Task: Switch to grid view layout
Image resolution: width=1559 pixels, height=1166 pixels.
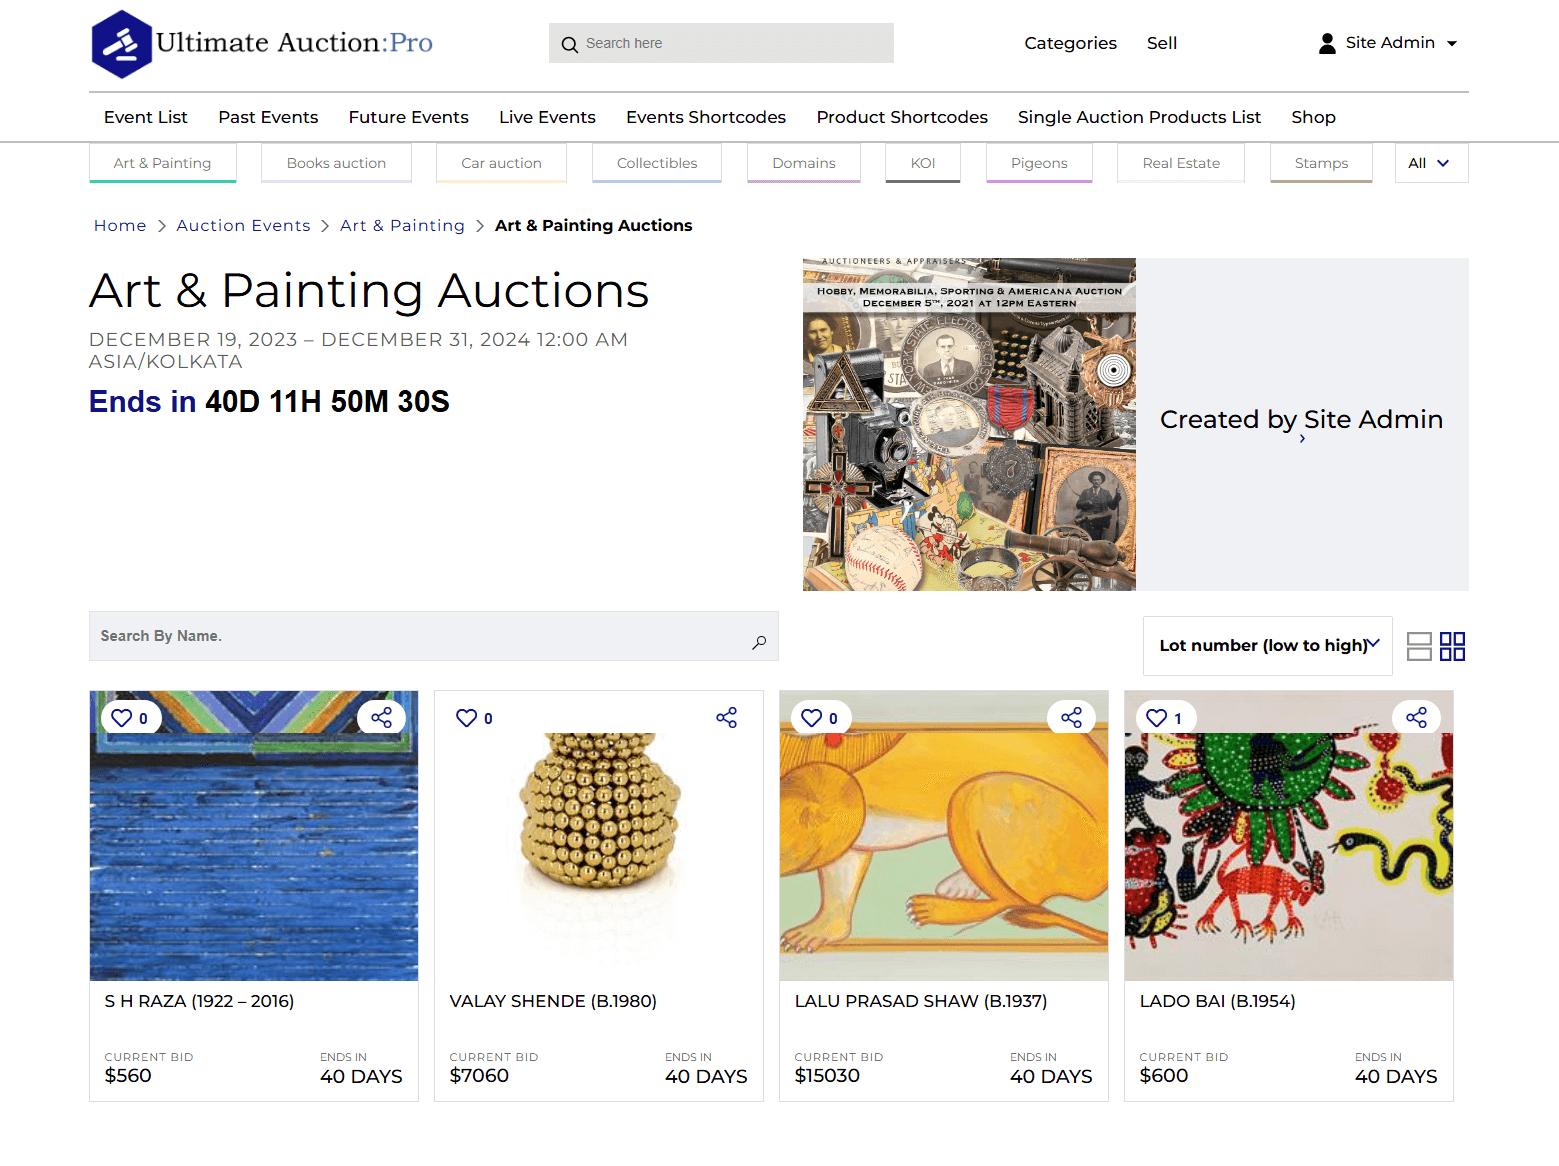Action: (1453, 646)
